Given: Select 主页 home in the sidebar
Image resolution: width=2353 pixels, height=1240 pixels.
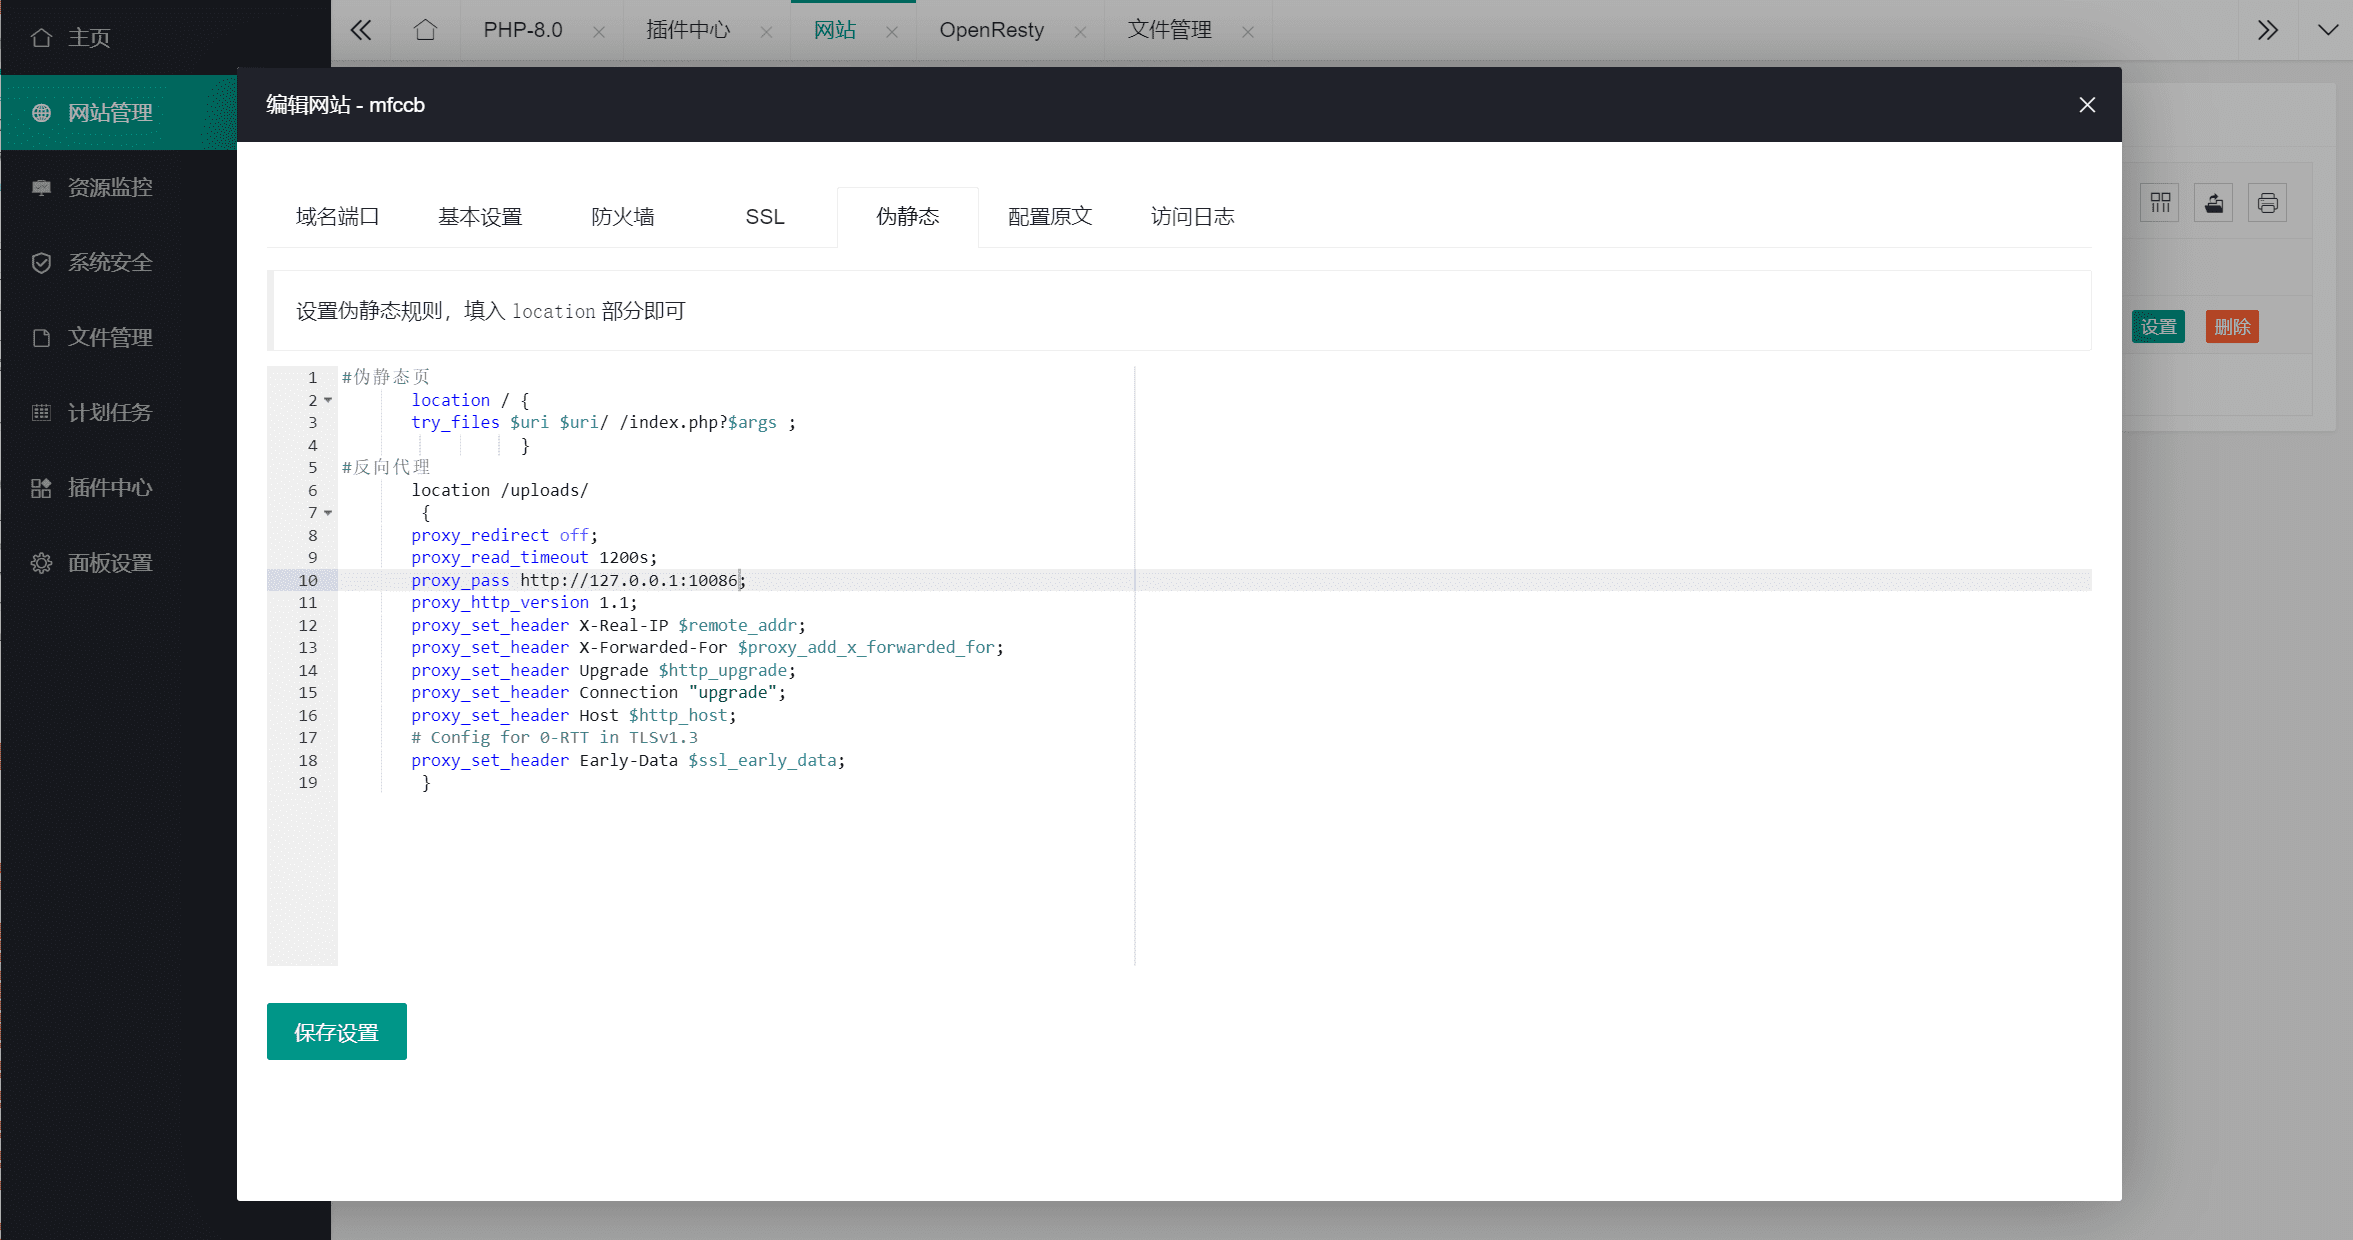Looking at the screenshot, I should coord(89,36).
